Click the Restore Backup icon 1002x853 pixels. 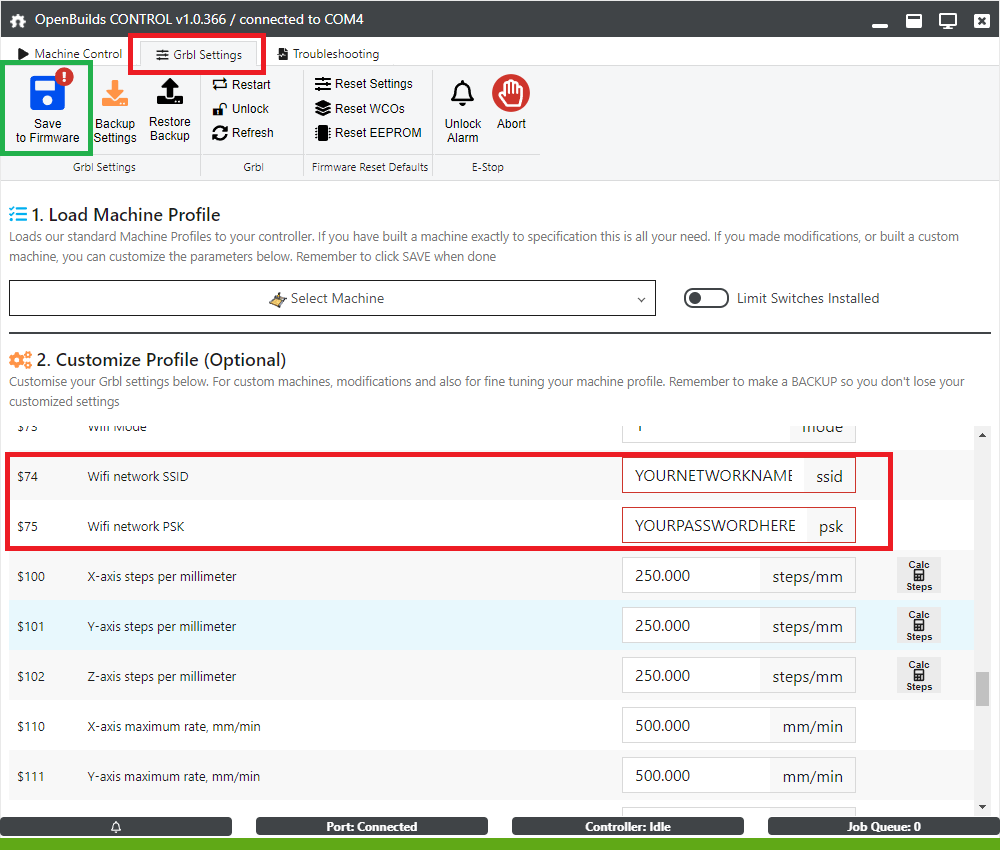click(x=169, y=93)
